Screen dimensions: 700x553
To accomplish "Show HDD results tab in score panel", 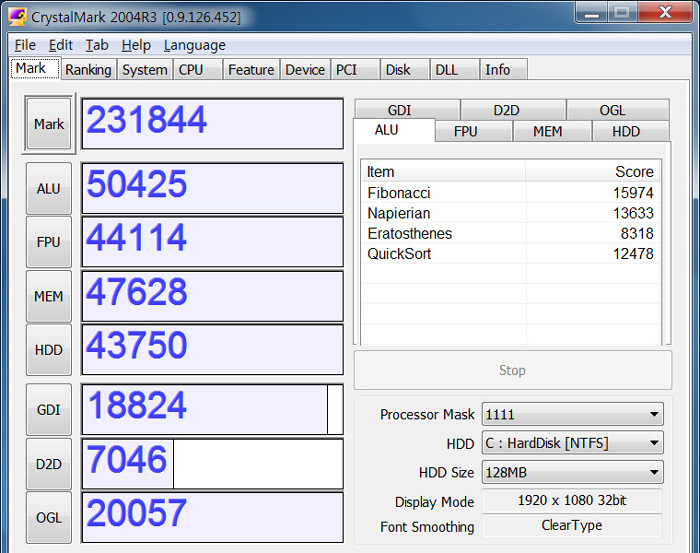I will point(630,131).
